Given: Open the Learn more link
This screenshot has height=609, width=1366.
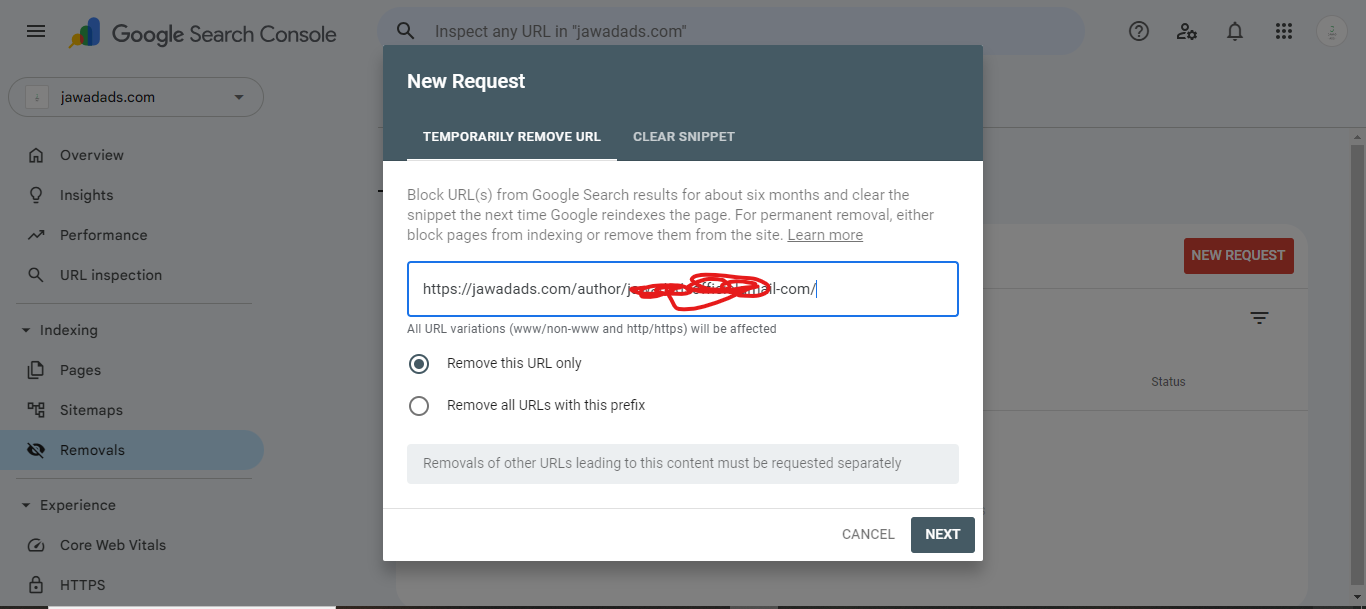Looking at the screenshot, I should pos(825,235).
